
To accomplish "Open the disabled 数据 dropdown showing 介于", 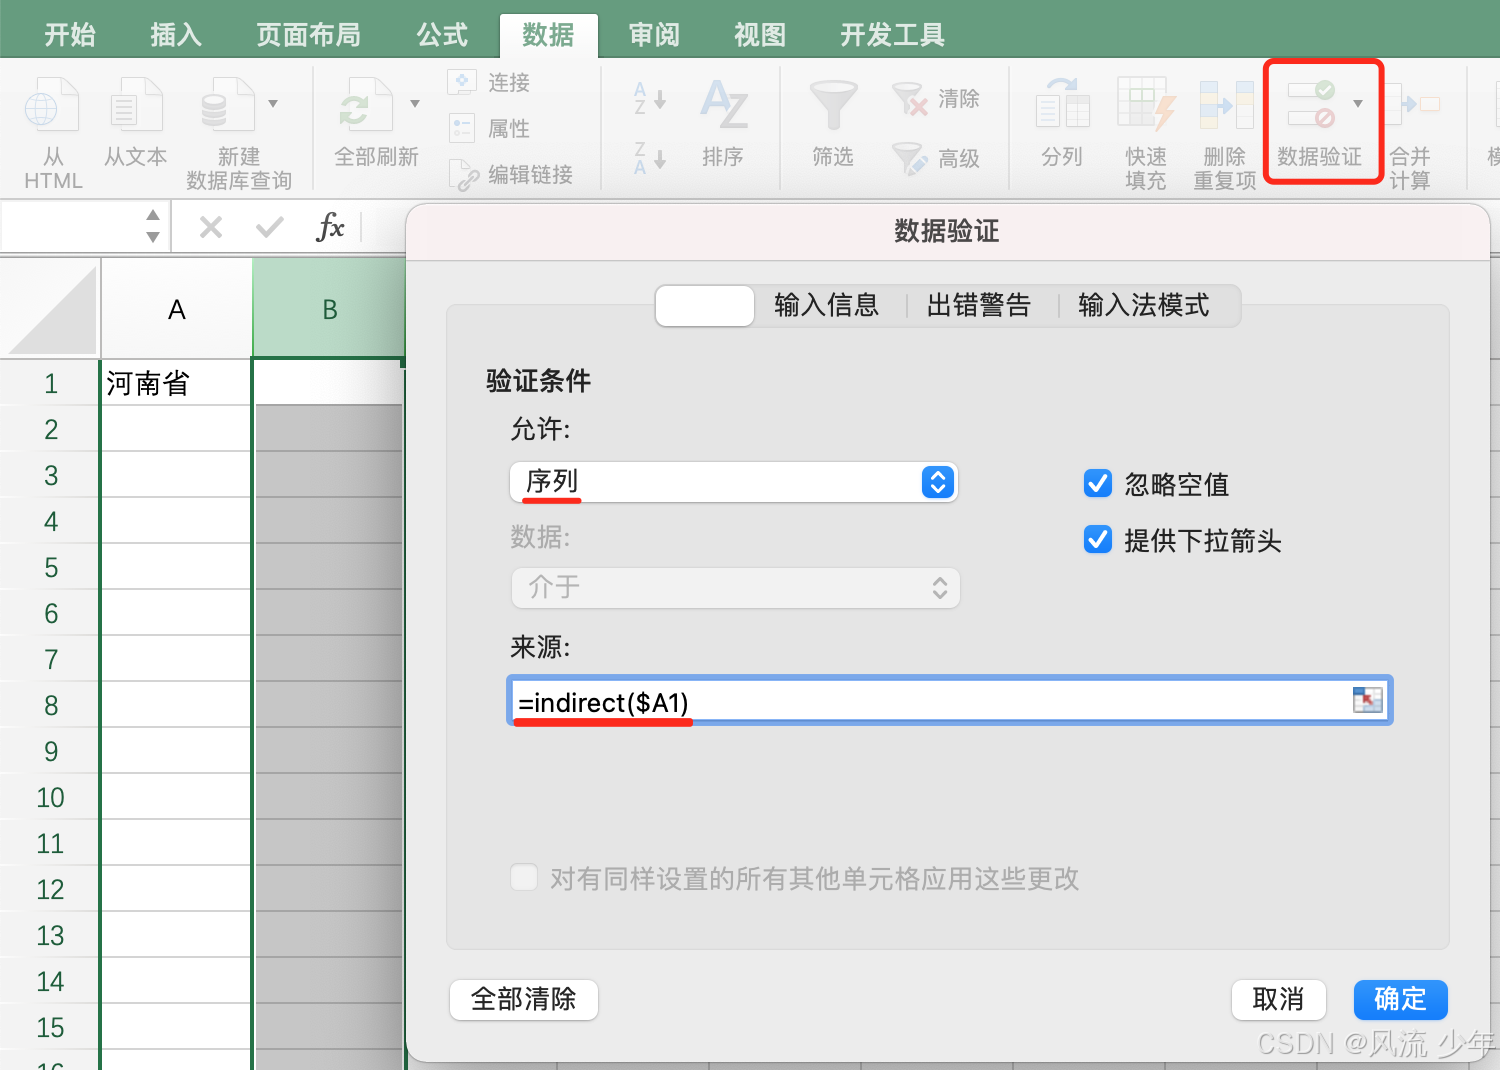I will [x=736, y=588].
